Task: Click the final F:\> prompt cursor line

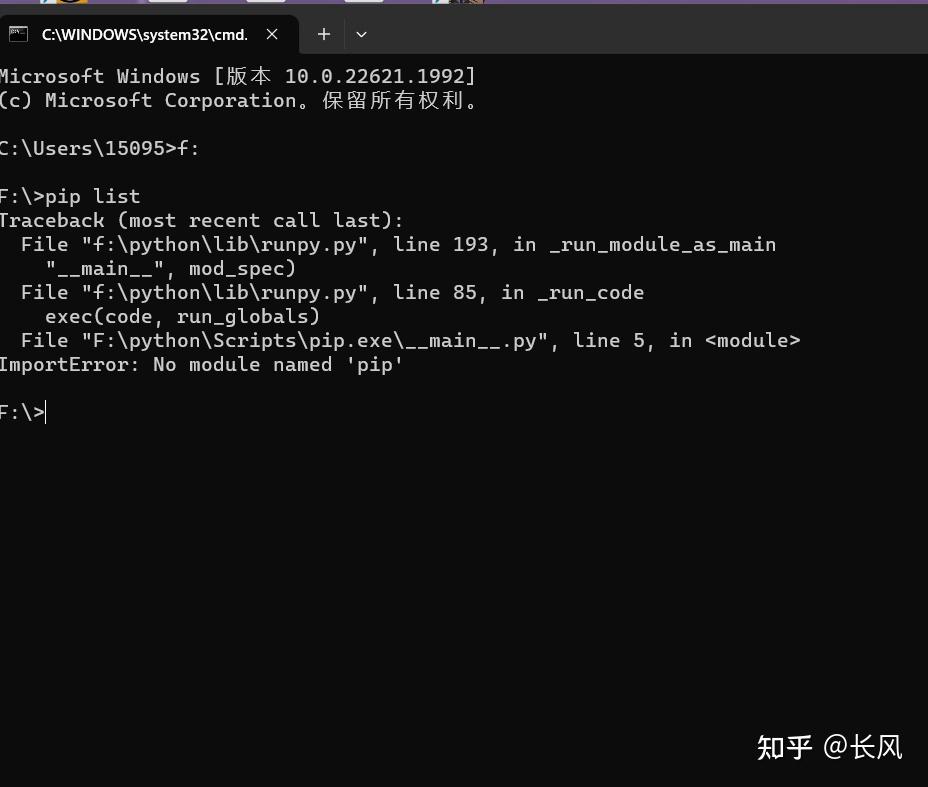Action: 23,412
